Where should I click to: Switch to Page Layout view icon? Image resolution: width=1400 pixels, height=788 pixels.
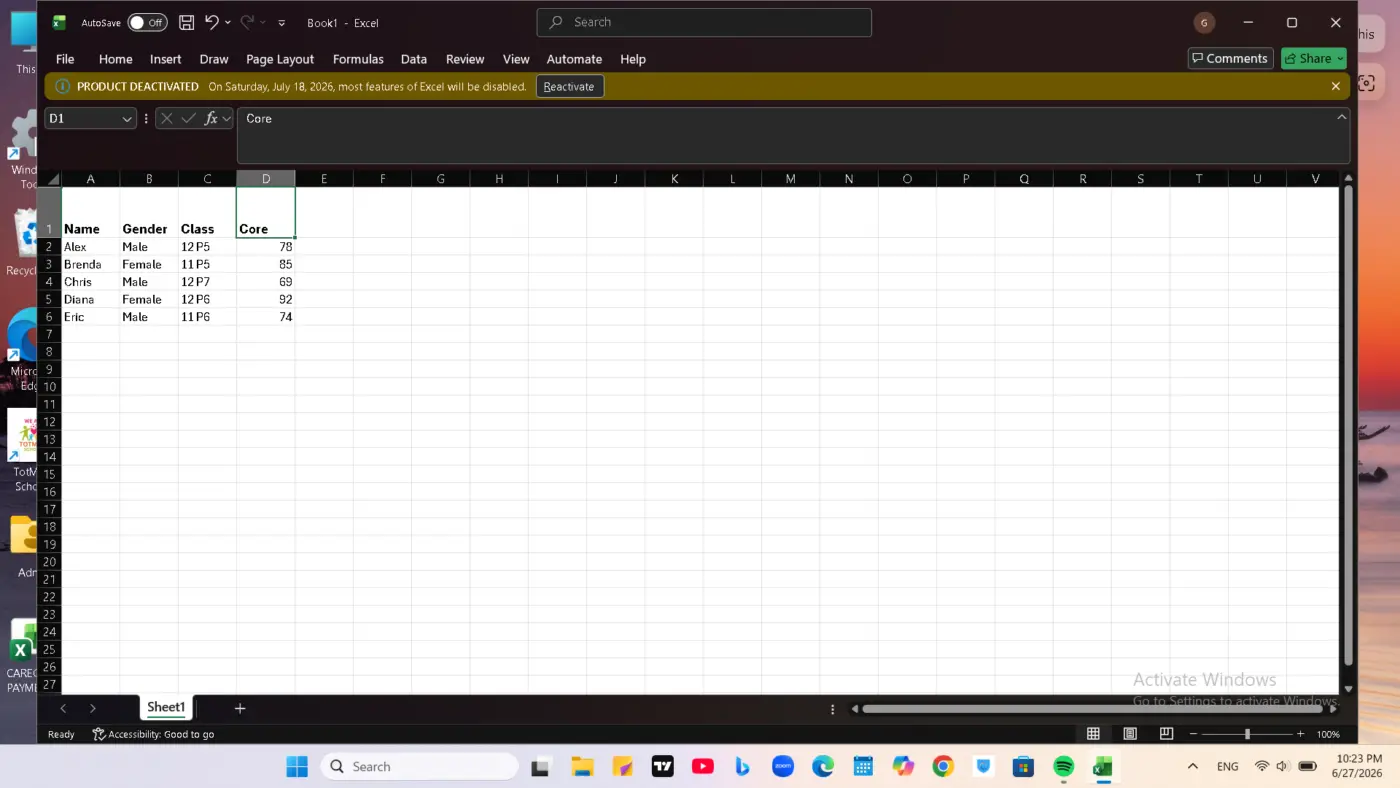click(x=1130, y=734)
